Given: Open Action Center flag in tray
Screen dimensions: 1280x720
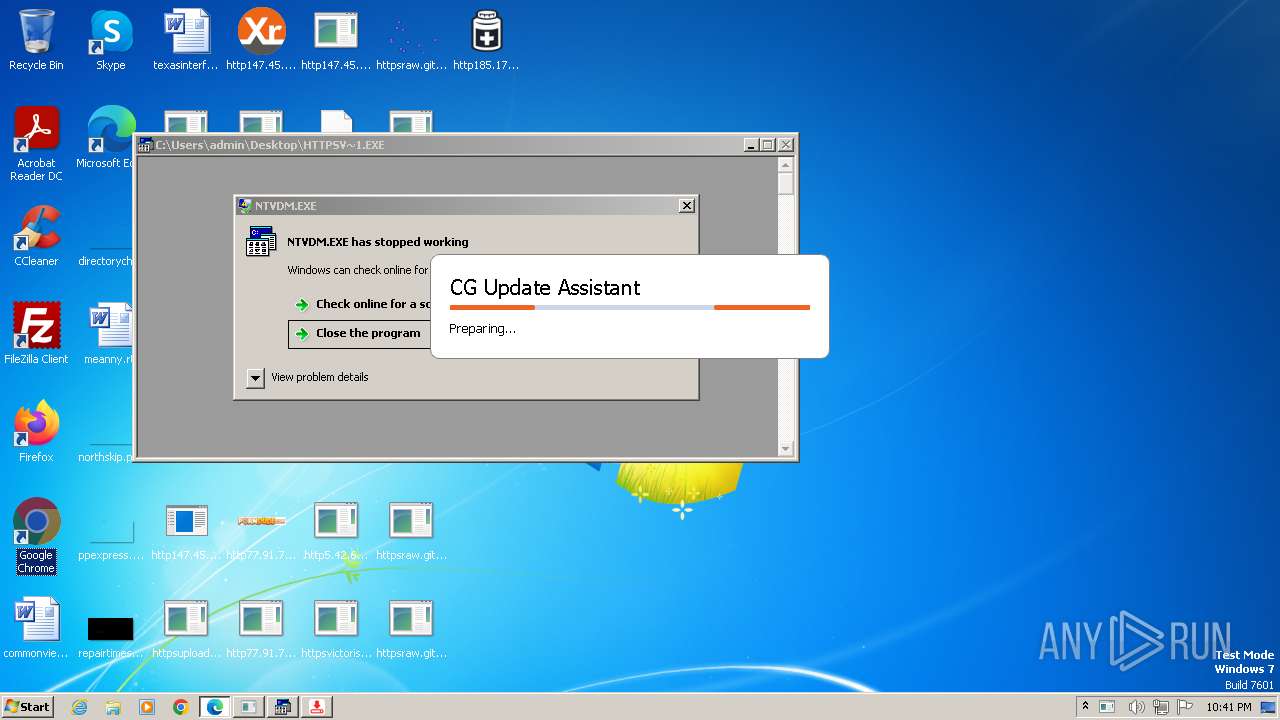Looking at the screenshot, I should [1186, 707].
